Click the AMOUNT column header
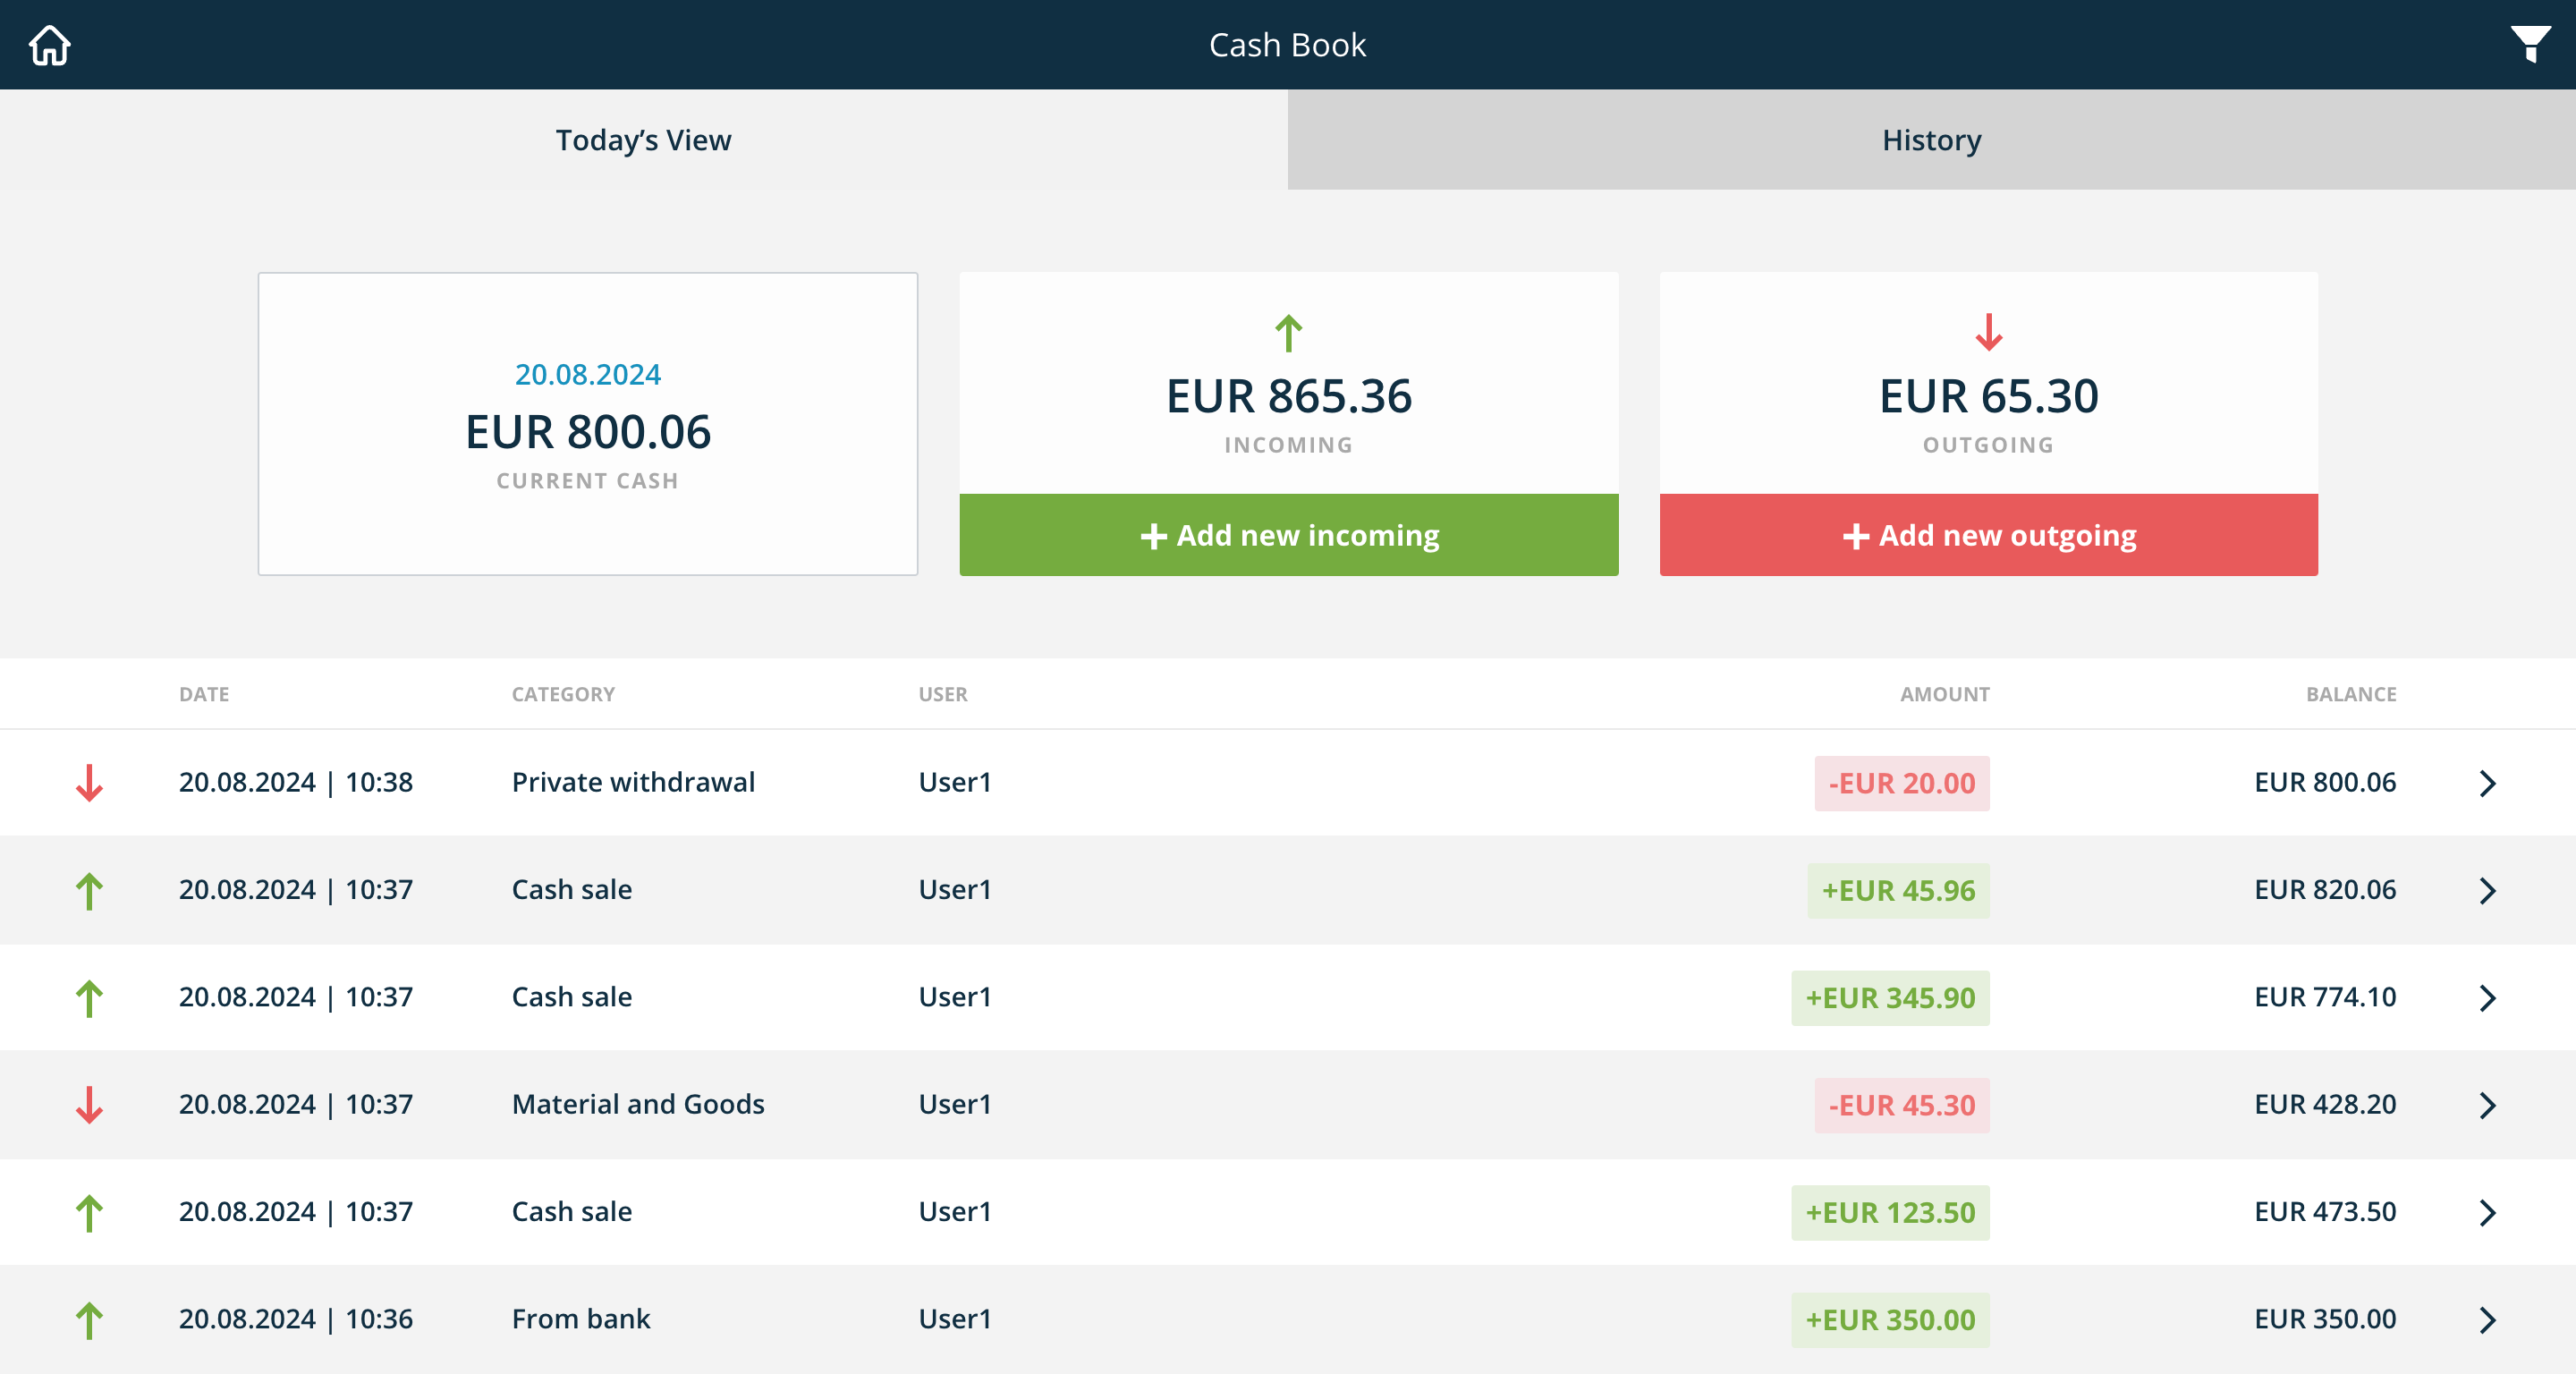Screen dimensions: 2576x1374 [x=1943, y=693]
